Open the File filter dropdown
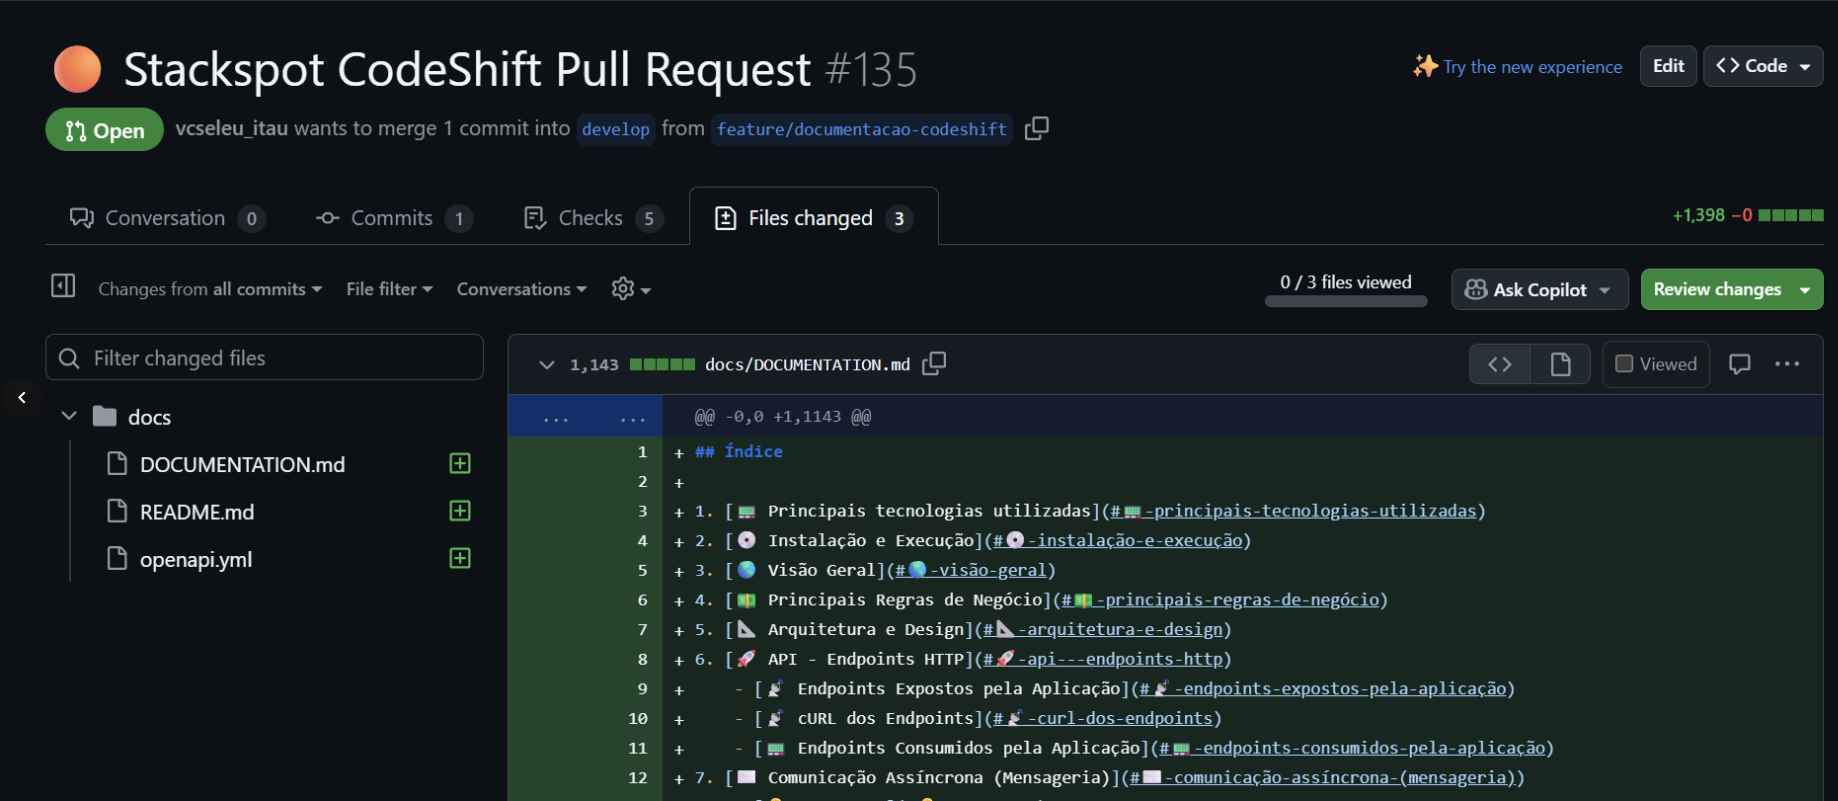Viewport: 1838px width, 801px height. tap(389, 289)
